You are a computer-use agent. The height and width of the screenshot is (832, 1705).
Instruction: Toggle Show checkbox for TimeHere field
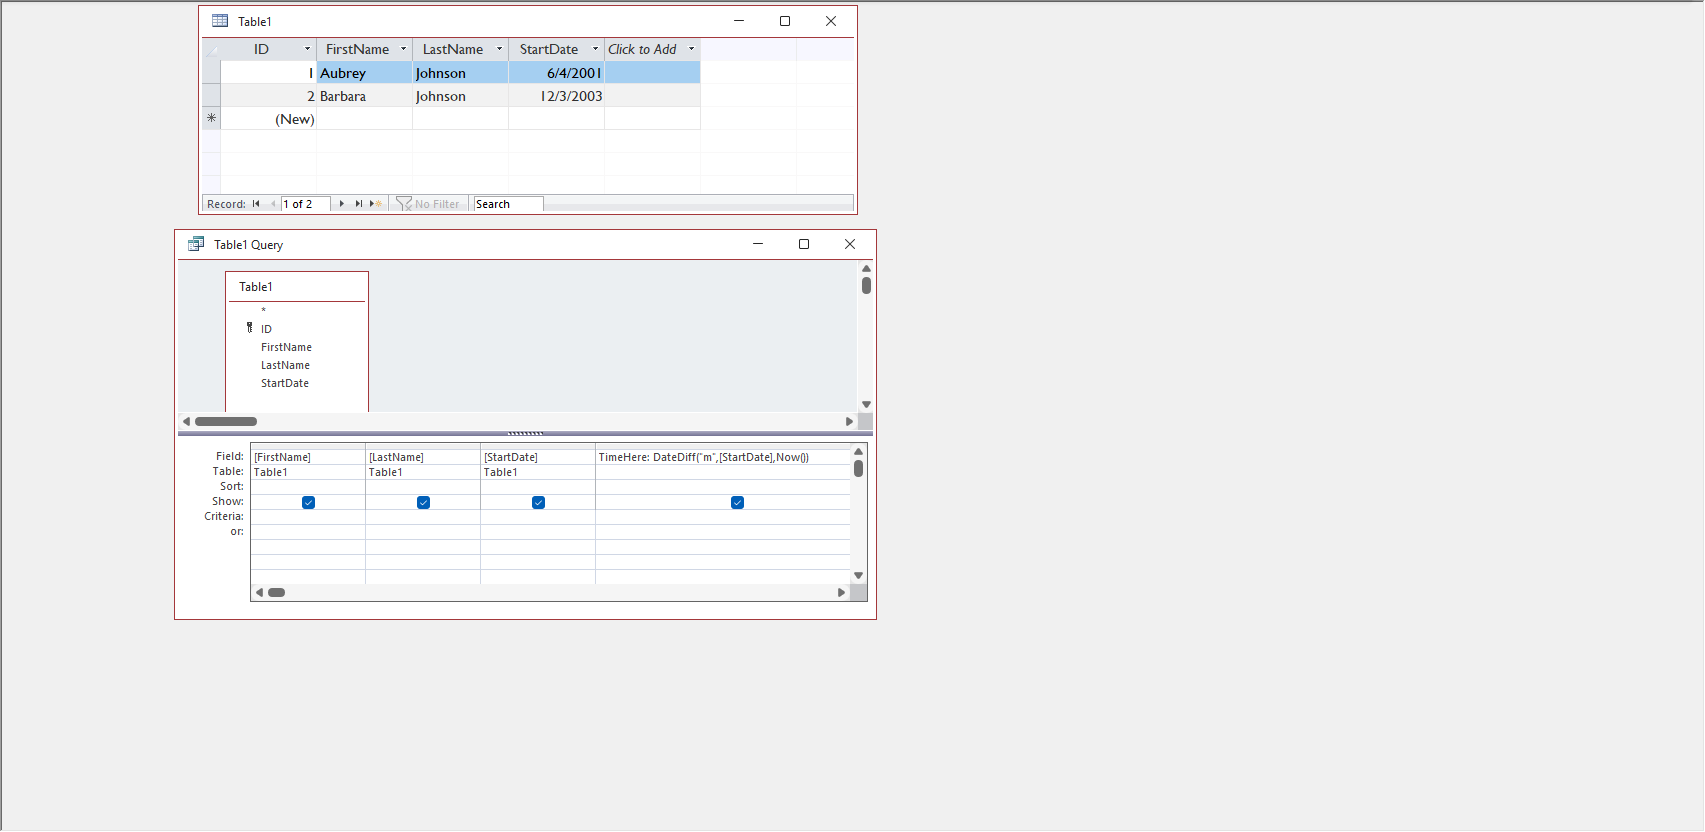pos(737,502)
